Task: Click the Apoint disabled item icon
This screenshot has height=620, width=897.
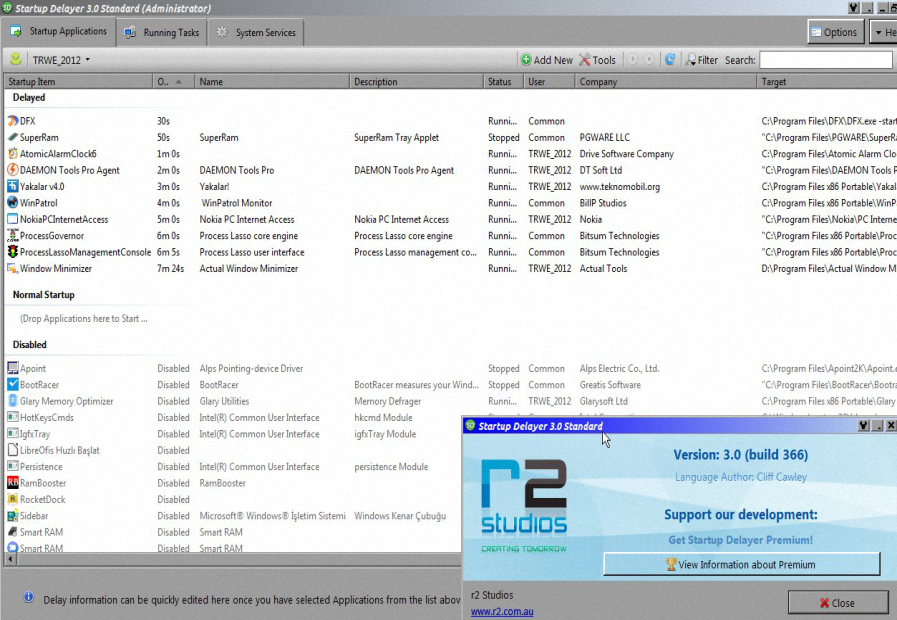Action: click(x=13, y=368)
